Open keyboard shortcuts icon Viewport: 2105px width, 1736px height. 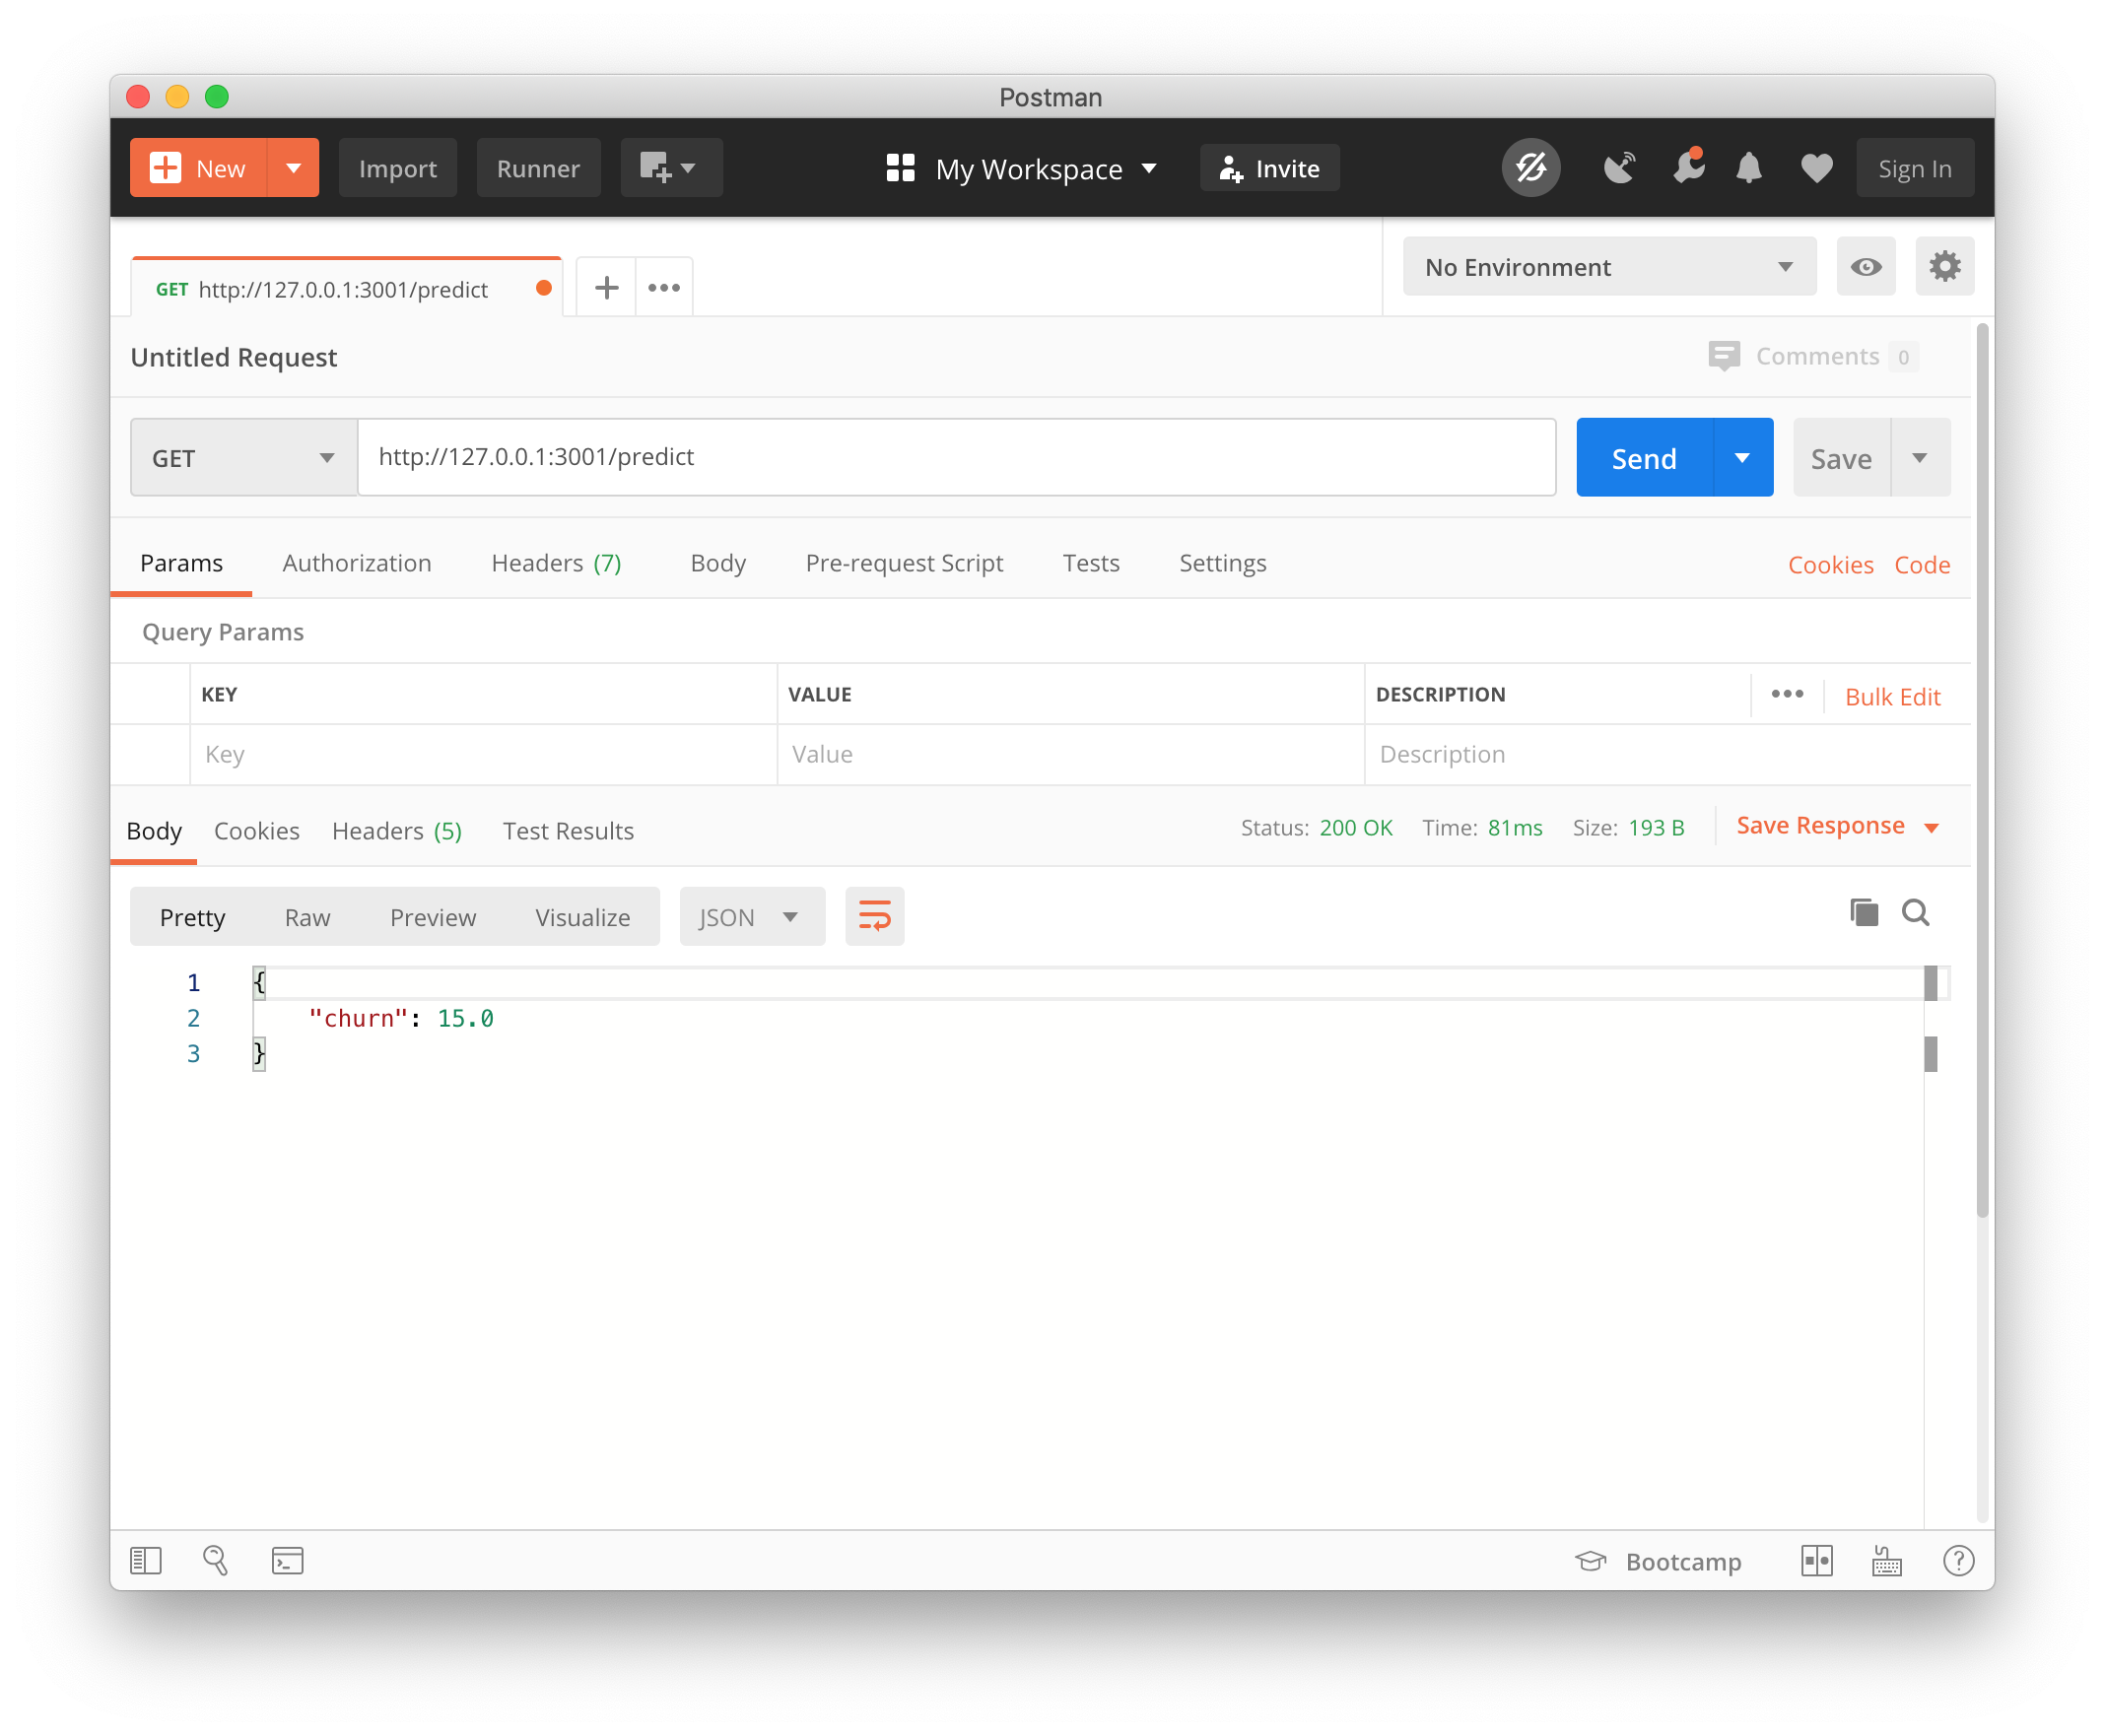coord(1886,1560)
